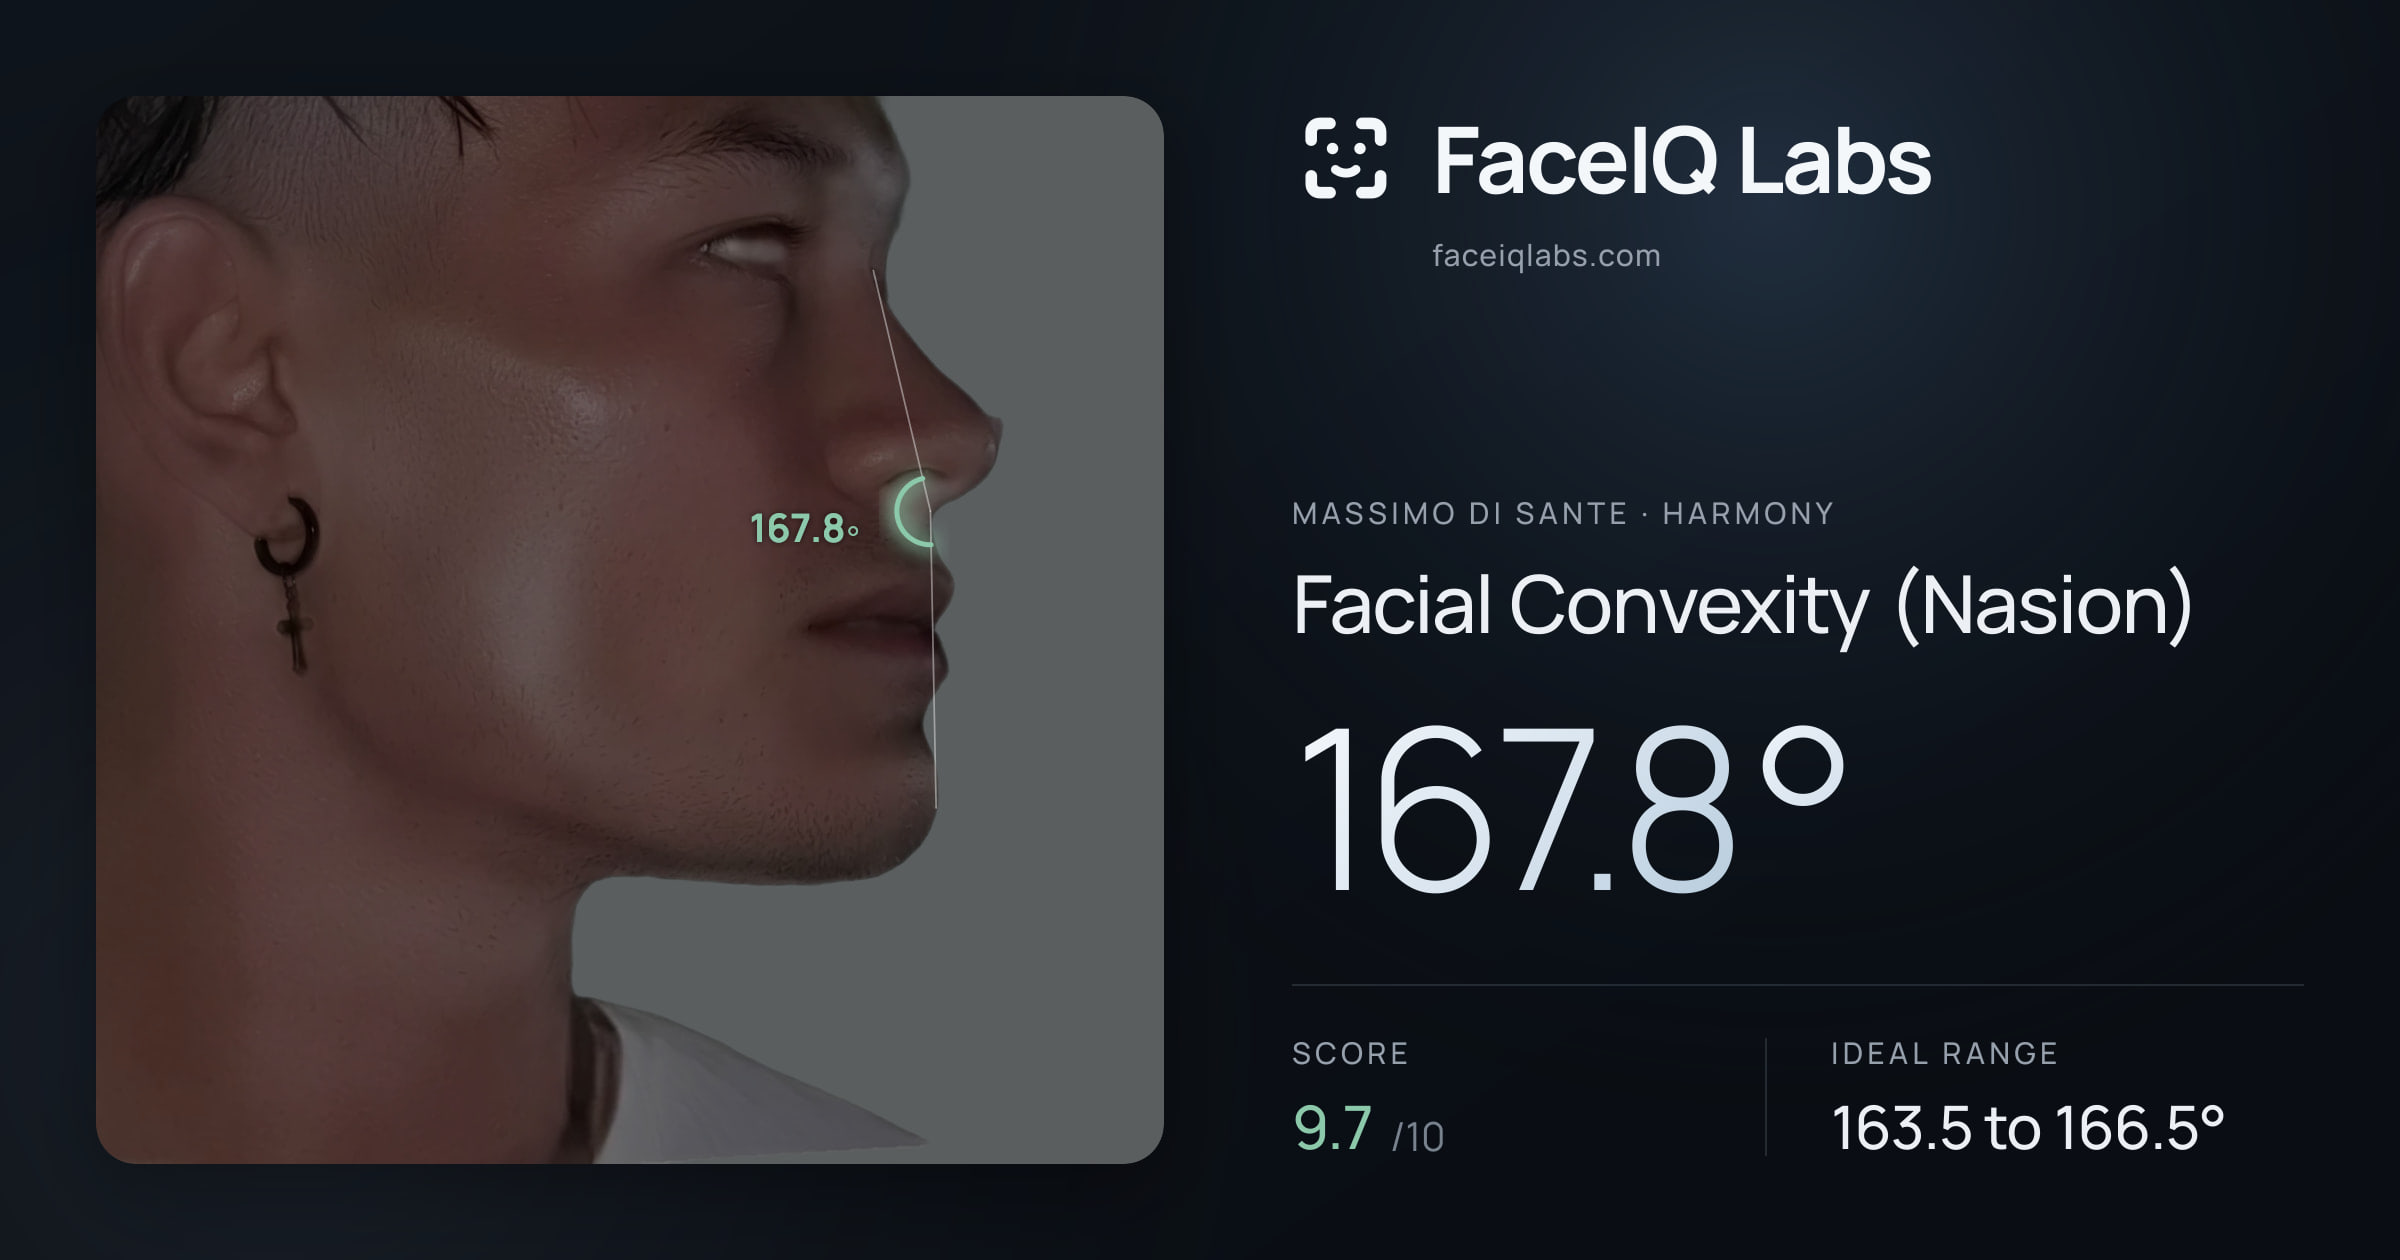Click the Facial Convexity (Nasion) heading
Image resolution: width=2400 pixels, height=1260 pixels.
click(1742, 606)
